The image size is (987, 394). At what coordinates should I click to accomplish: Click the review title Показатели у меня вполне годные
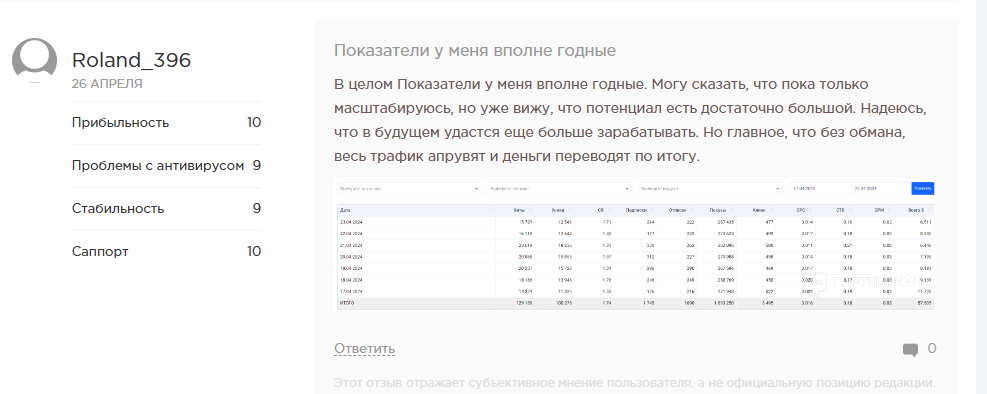[x=475, y=50]
